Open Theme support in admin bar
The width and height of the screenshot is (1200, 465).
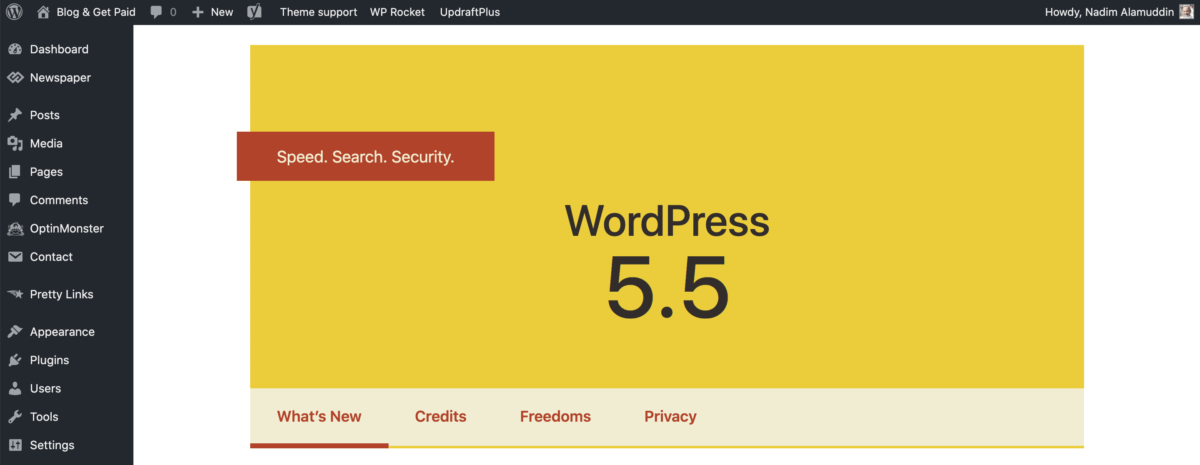(318, 12)
